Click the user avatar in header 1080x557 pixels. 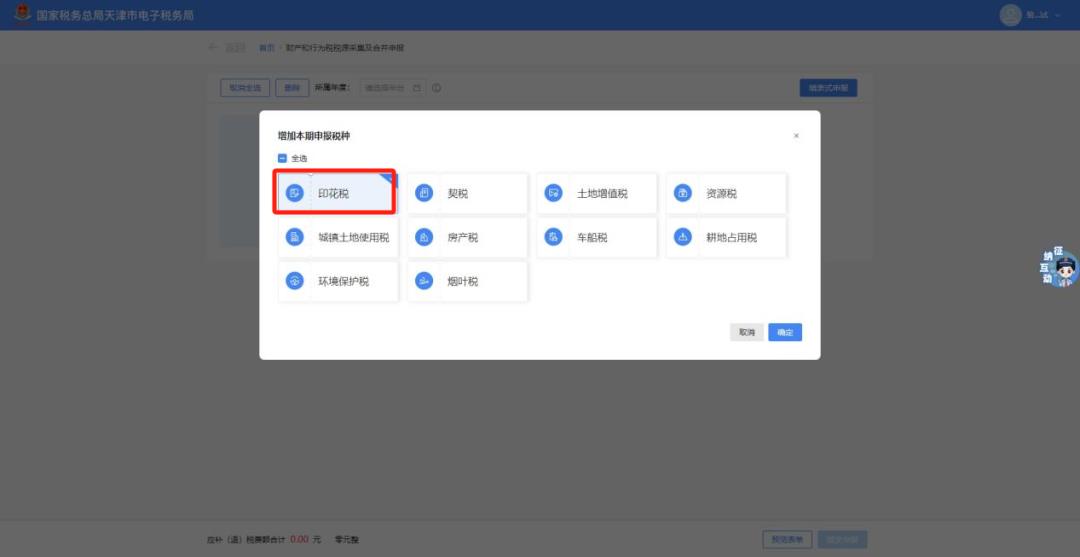(1010, 15)
